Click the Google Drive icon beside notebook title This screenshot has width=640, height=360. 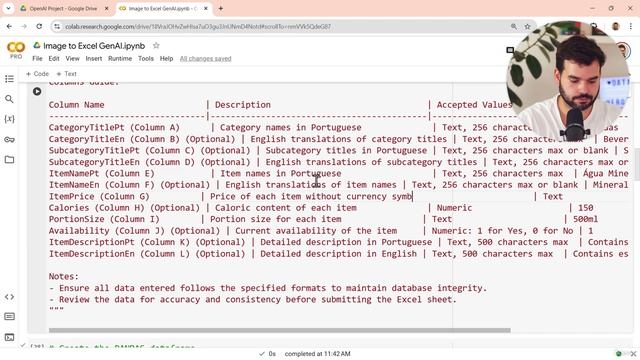coord(37,45)
